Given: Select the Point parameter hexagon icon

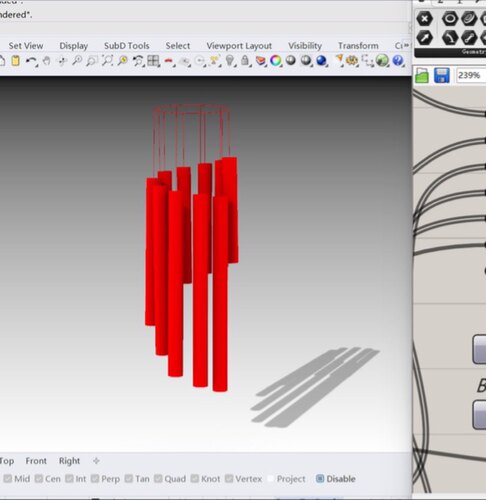Looking at the screenshot, I should [x=424, y=19].
